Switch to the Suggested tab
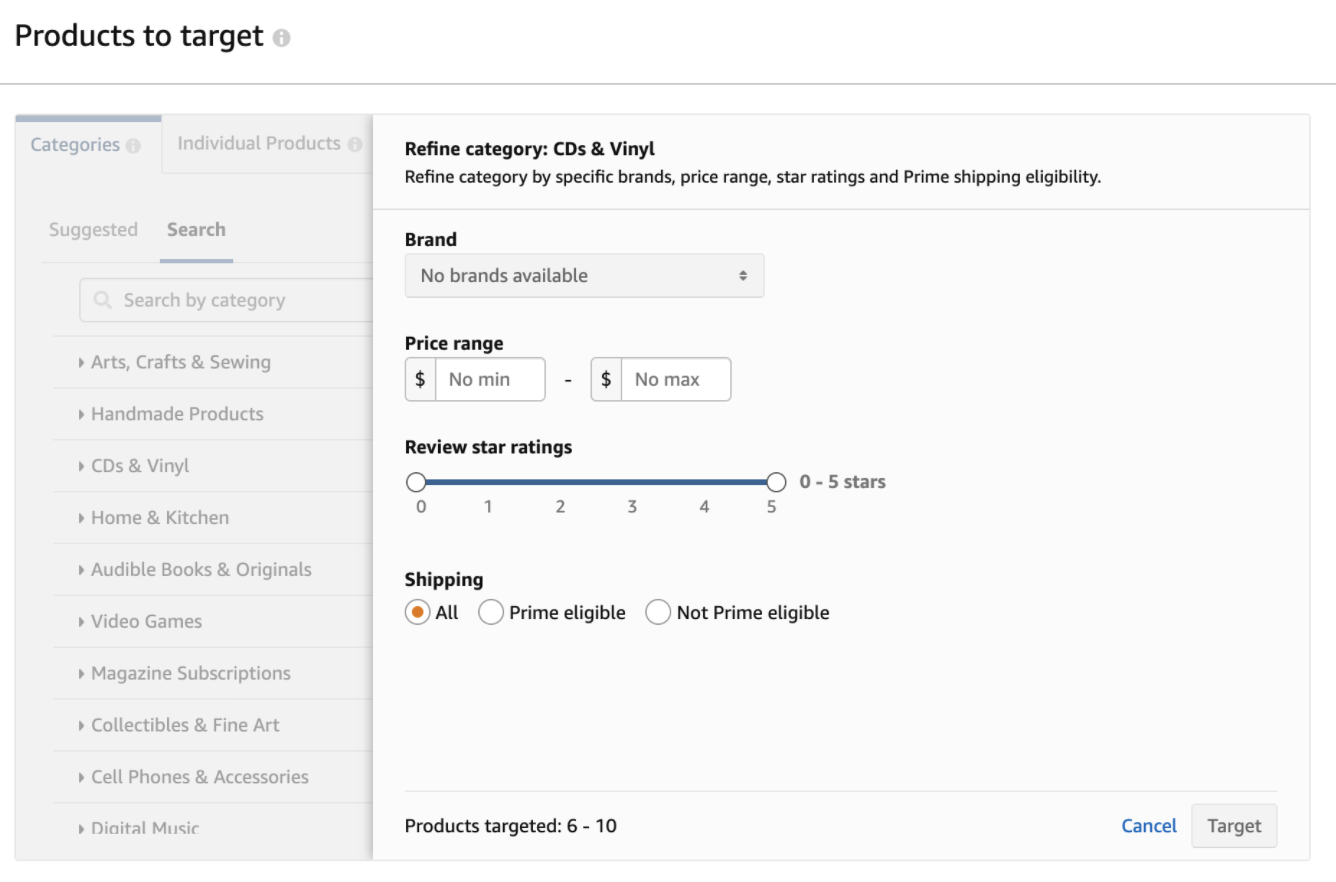 tap(93, 230)
